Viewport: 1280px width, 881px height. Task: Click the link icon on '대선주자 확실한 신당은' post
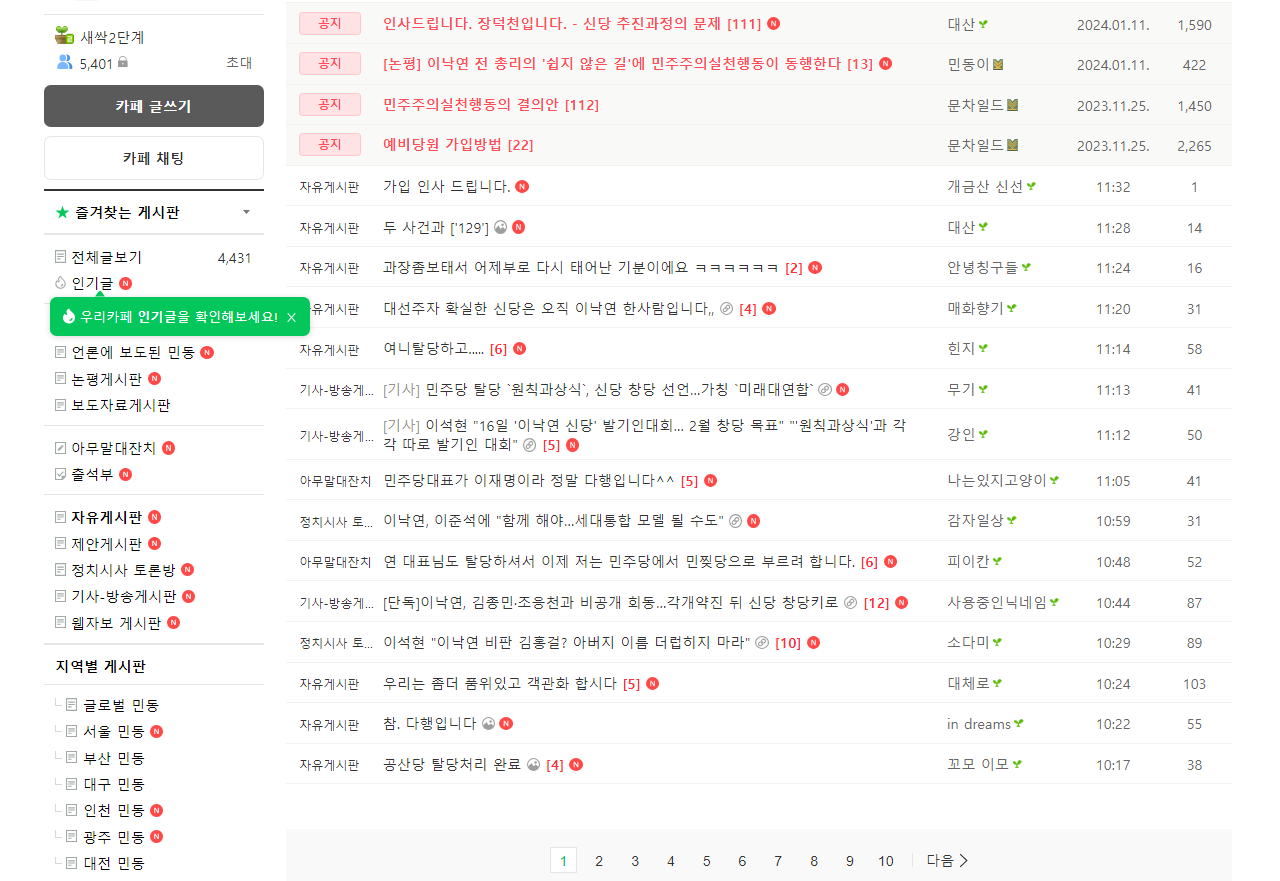tap(726, 308)
